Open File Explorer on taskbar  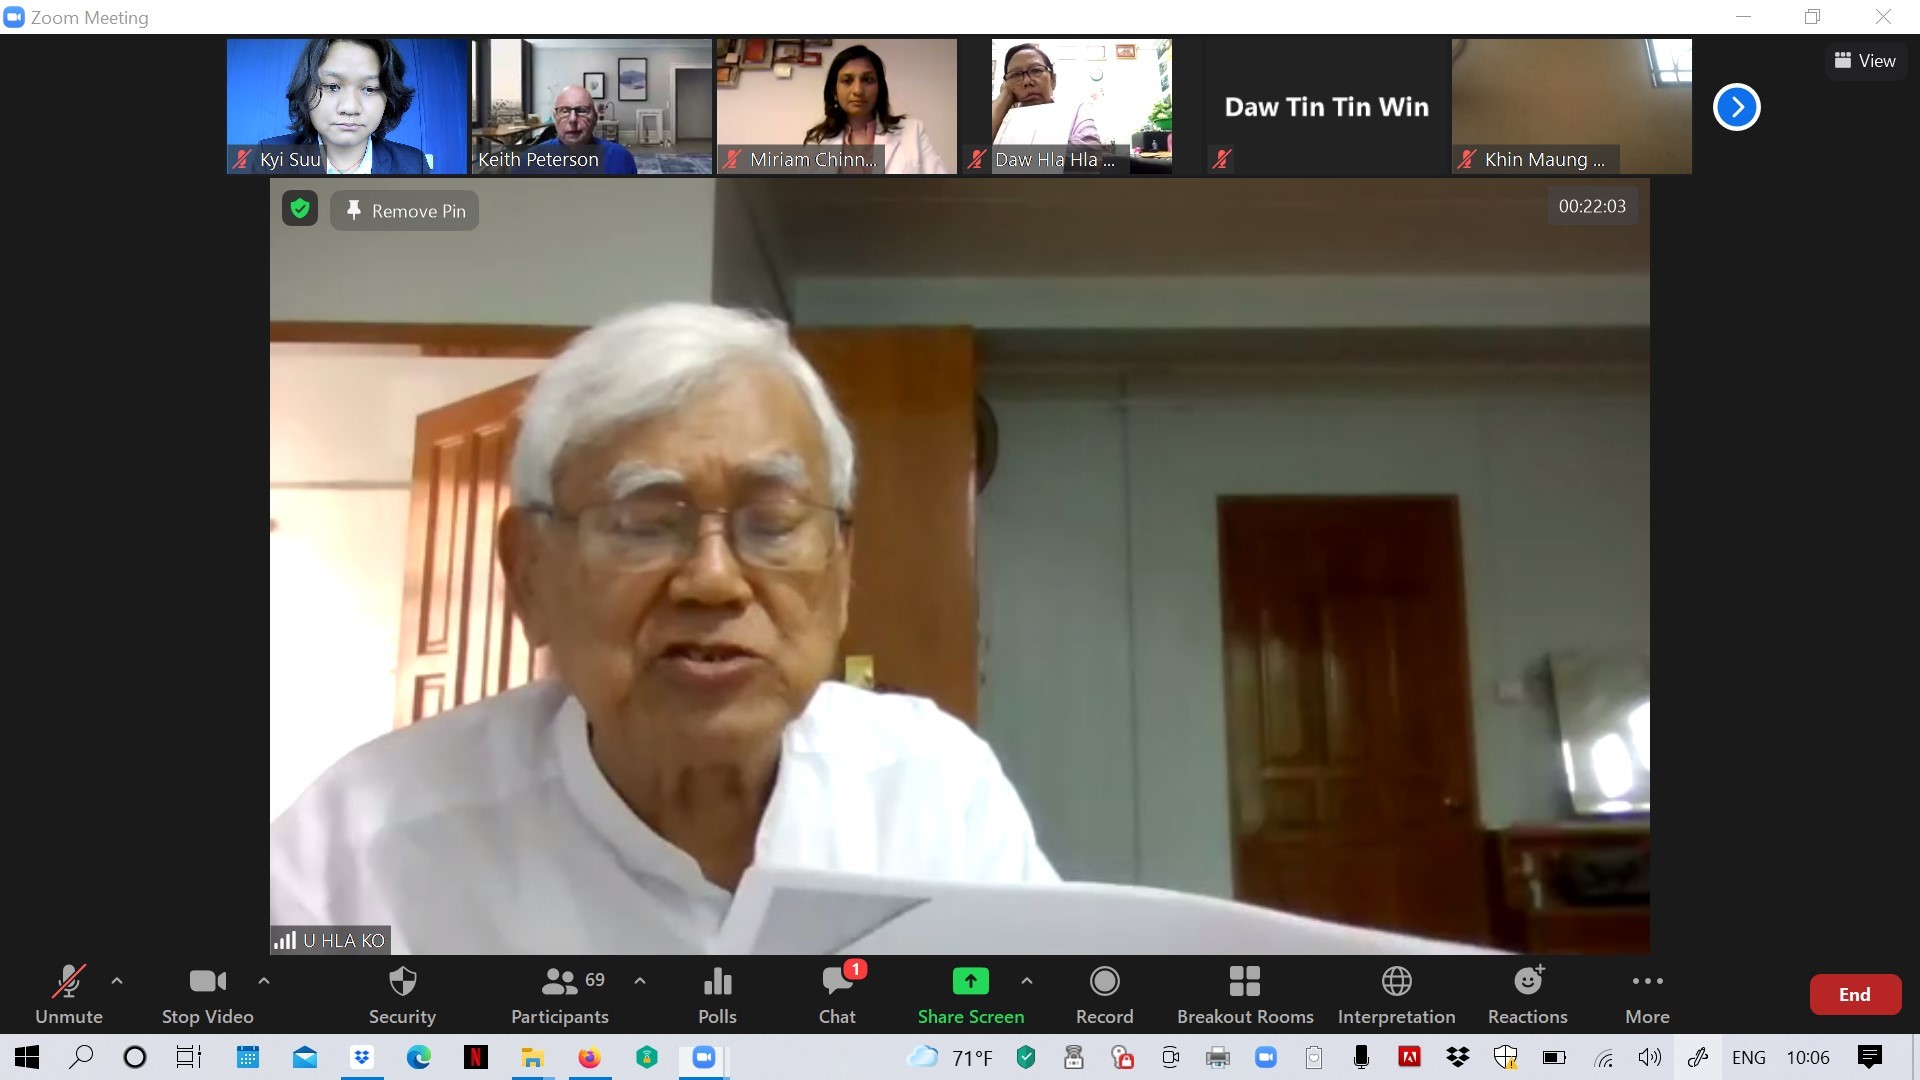[x=532, y=1057]
